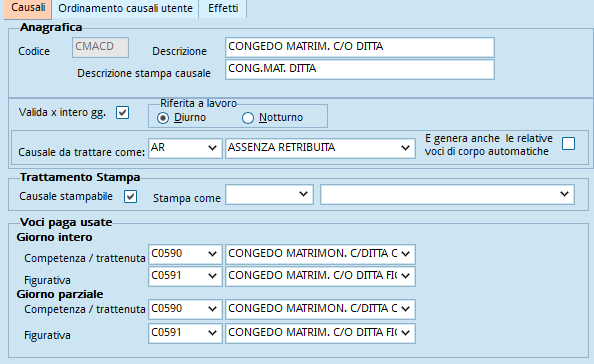Open the Effetti tab
Screen dimensions: 594x364
(x=223, y=8)
